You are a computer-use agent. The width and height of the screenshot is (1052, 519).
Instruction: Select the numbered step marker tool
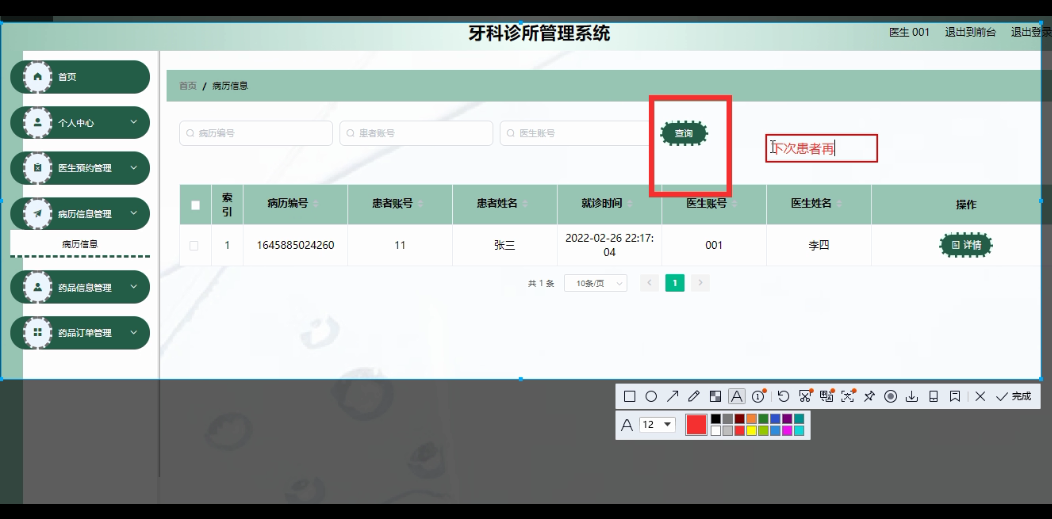[x=758, y=396]
